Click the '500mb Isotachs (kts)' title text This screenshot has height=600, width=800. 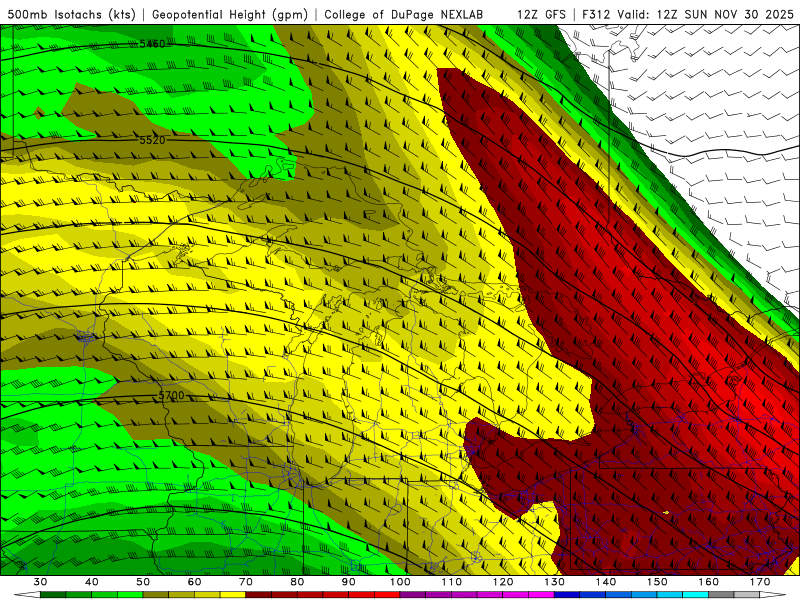coord(71,15)
